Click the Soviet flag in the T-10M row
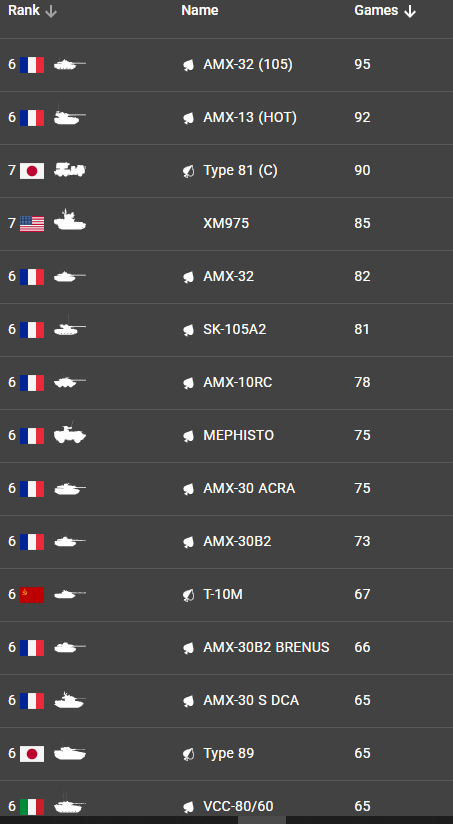Image resolution: width=453 pixels, height=824 pixels. (x=32, y=595)
